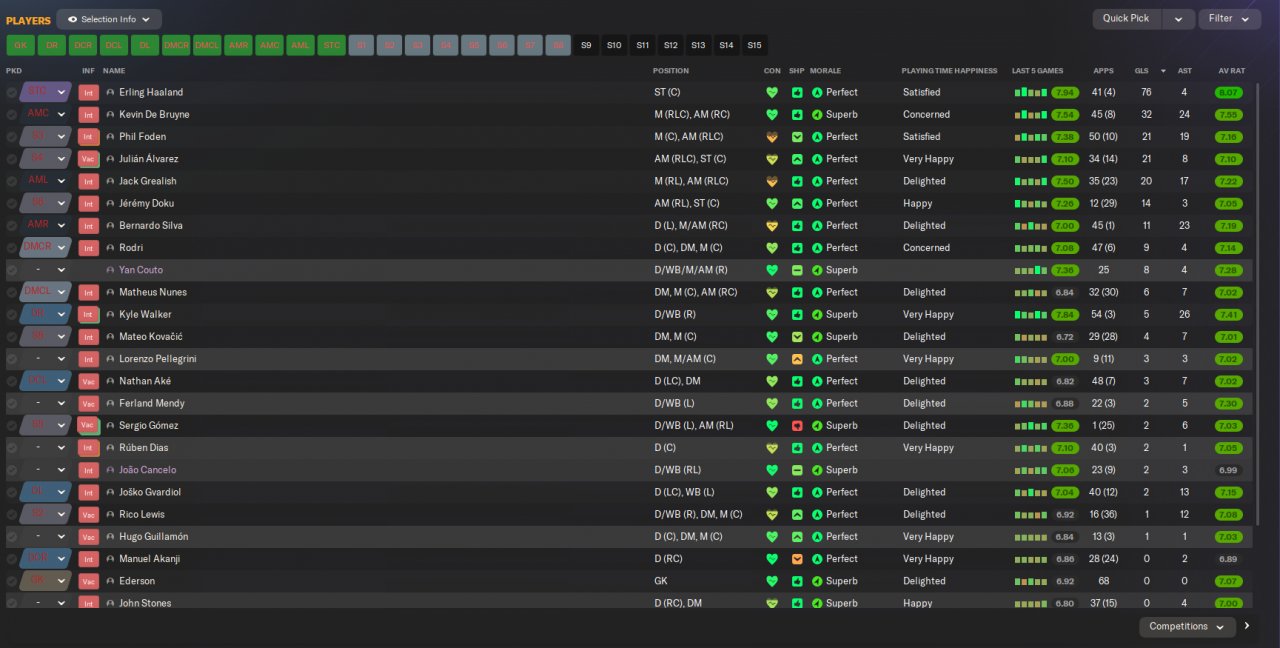Toggle the pick checkbox for Kevin De Bruyne
1280x648 pixels.
[12, 114]
